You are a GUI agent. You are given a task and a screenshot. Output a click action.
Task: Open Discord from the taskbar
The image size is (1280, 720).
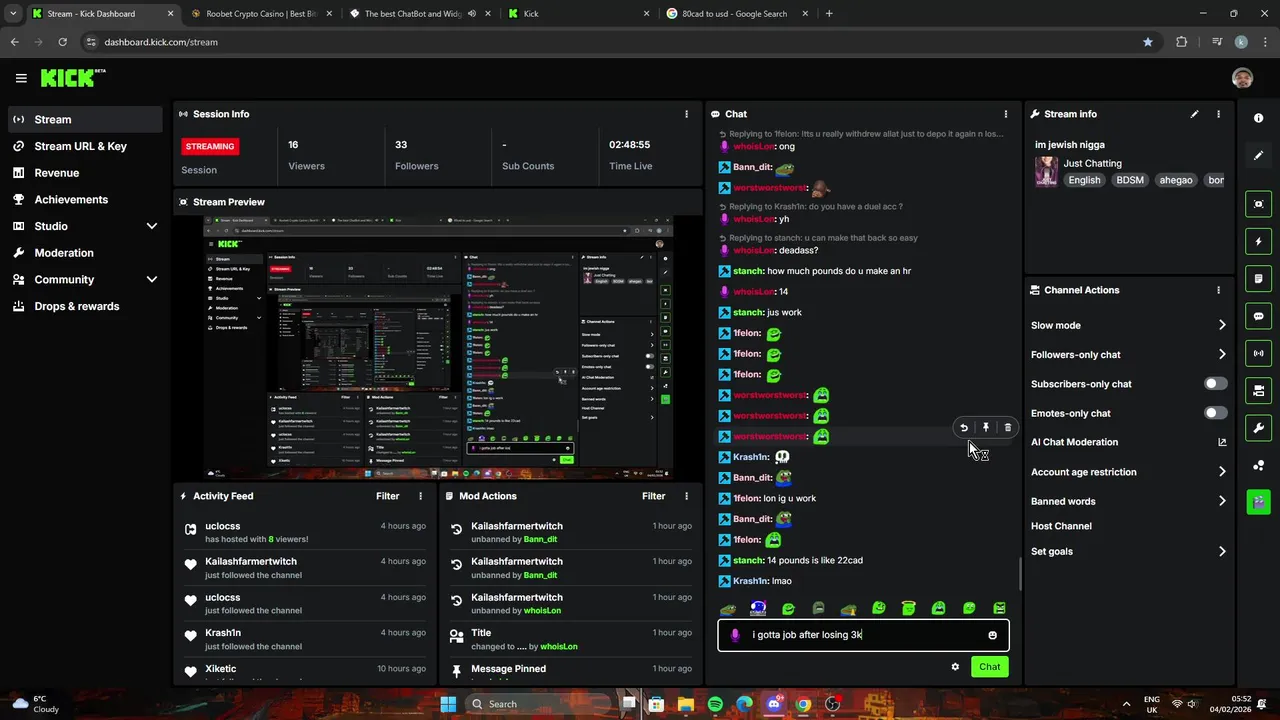click(x=774, y=704)
